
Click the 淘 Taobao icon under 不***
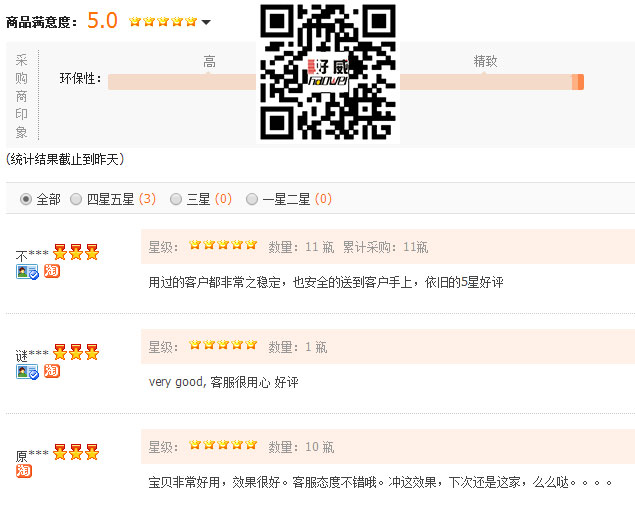52,271
